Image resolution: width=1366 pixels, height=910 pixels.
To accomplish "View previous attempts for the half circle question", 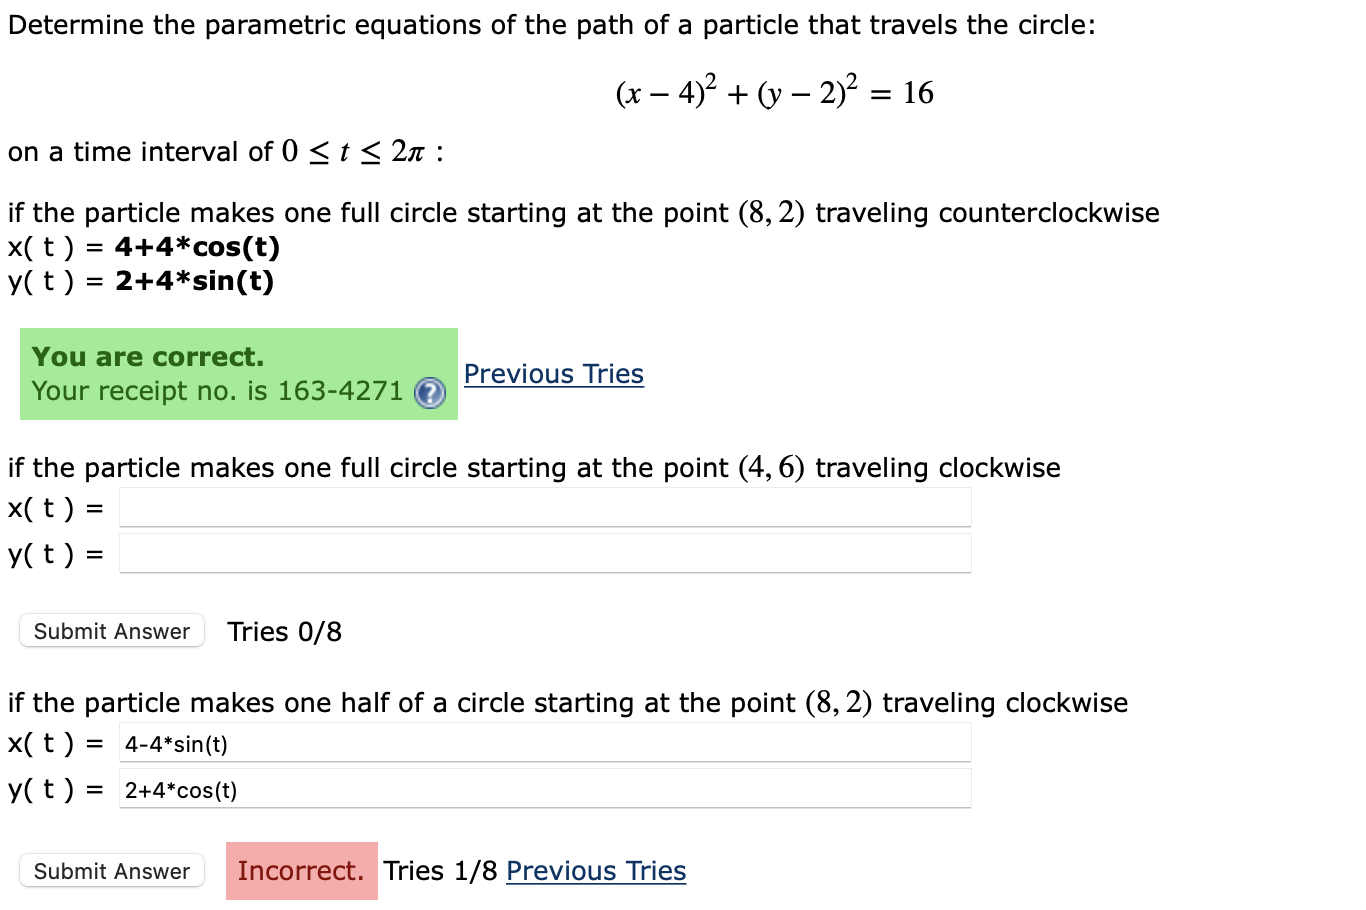I will 595,871.
